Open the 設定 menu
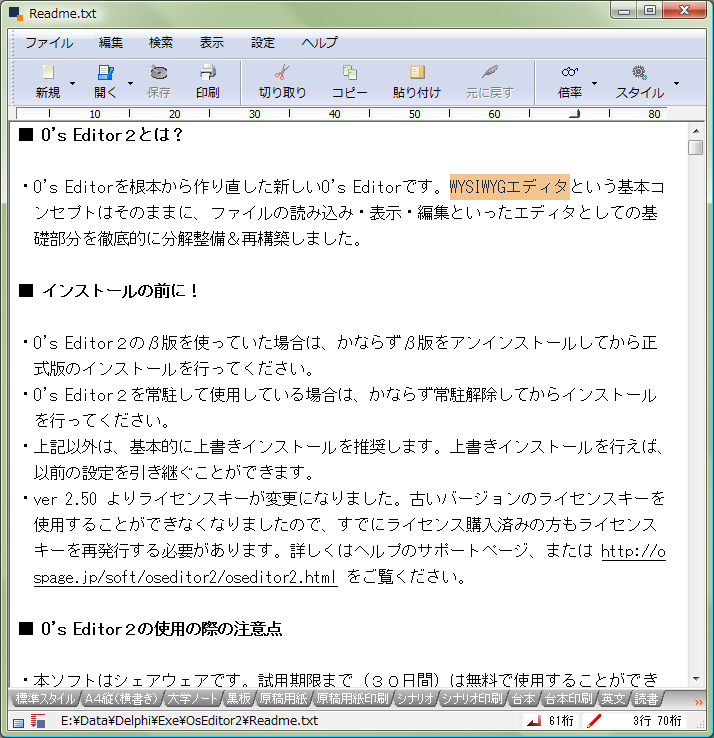 pyautogui.click(x=263, y=43)
